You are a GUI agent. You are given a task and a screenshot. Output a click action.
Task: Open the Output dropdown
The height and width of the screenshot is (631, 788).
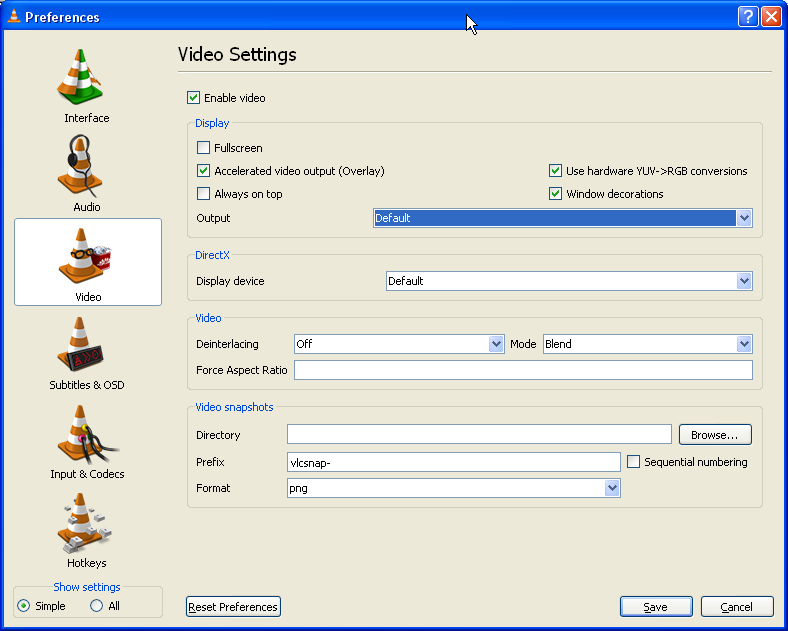click(563, 218)
